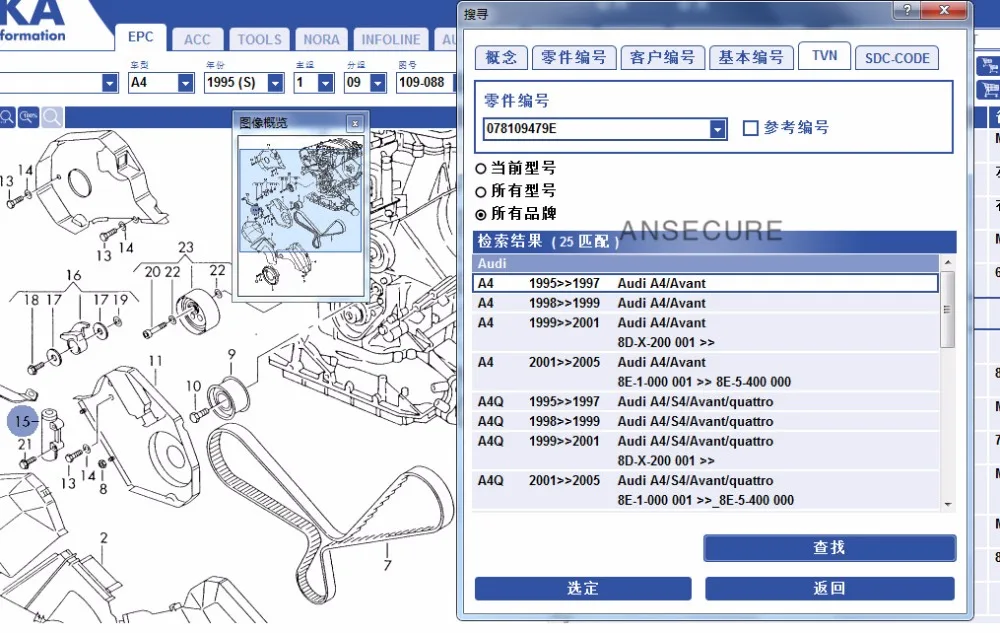The width and height of the screenshot is (1000, 633).
Task: Click part callout 11 in the diagram
Action: [x=156, y=361]
